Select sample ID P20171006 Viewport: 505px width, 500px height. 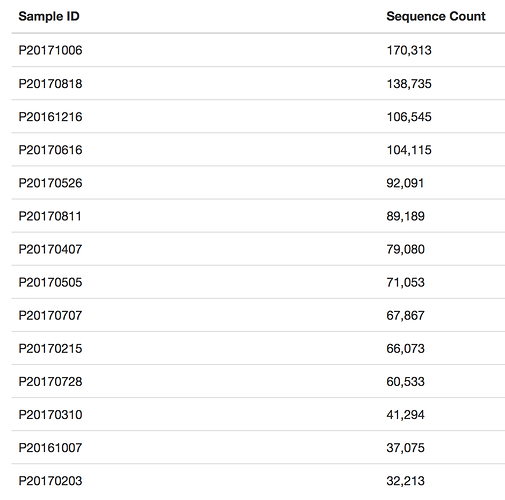[x=50, y=50]
